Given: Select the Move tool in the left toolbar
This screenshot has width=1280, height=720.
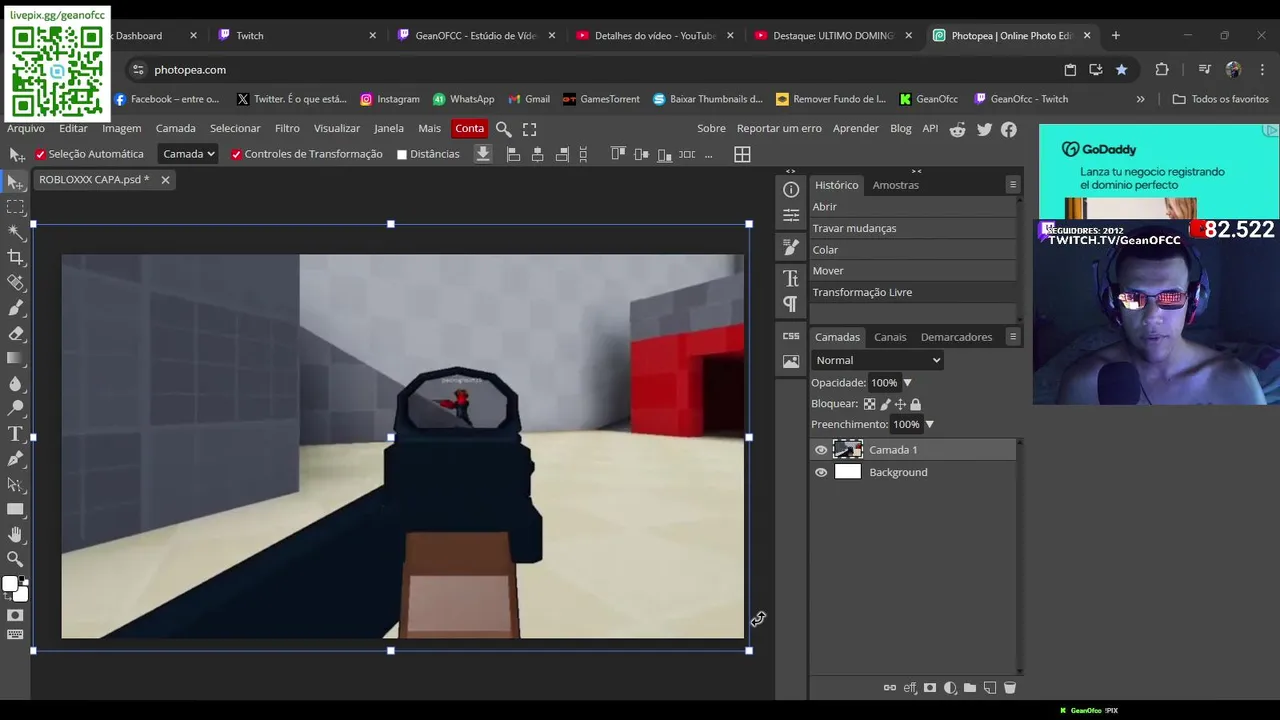Looking at the screenshot, I should pos(15,182).
